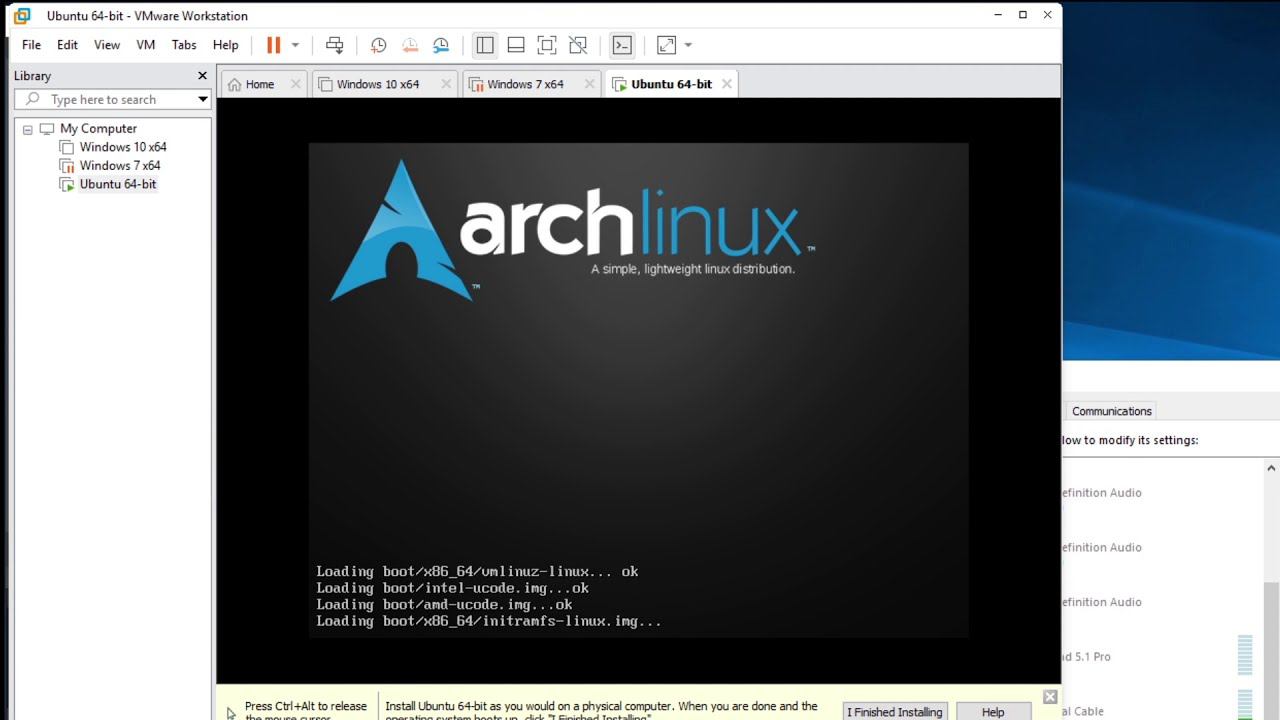Open the Library search dropdown arrow
Viewport: 1280px width, 720px height.
pyautogui.click(x=203, y=99)
